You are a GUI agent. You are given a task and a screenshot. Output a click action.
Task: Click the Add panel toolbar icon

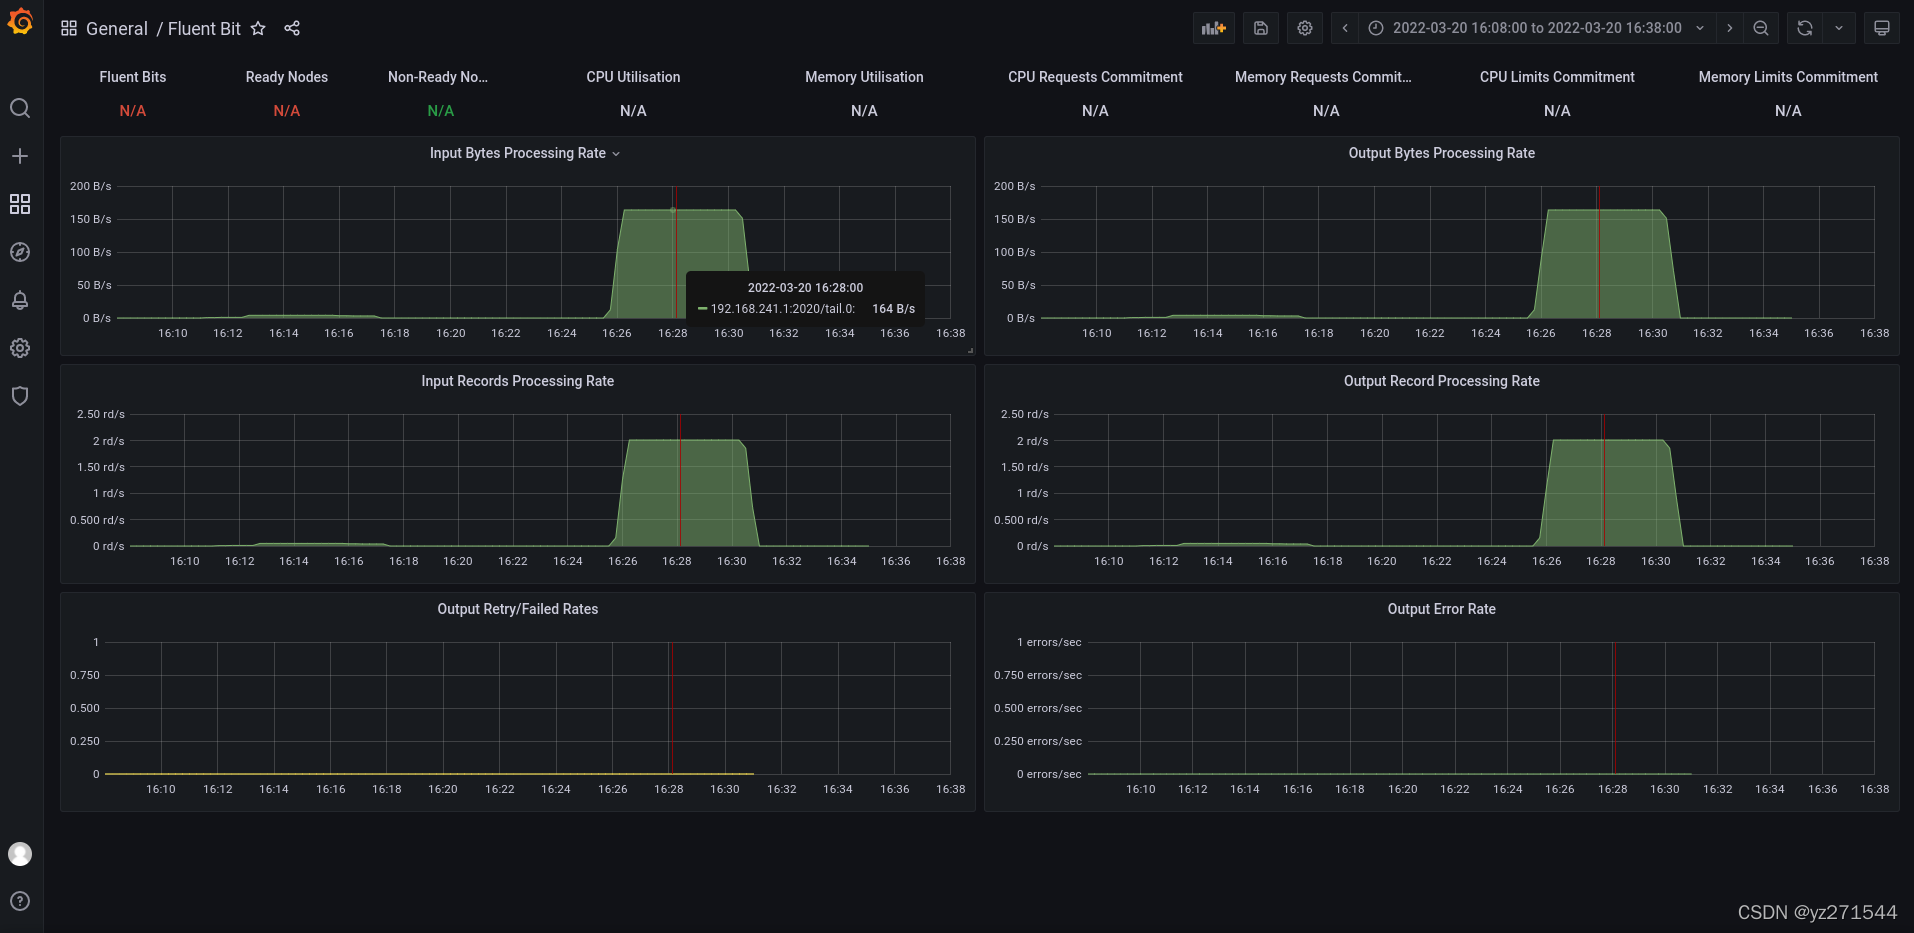pyautogui.click(x=1213, y=28)
